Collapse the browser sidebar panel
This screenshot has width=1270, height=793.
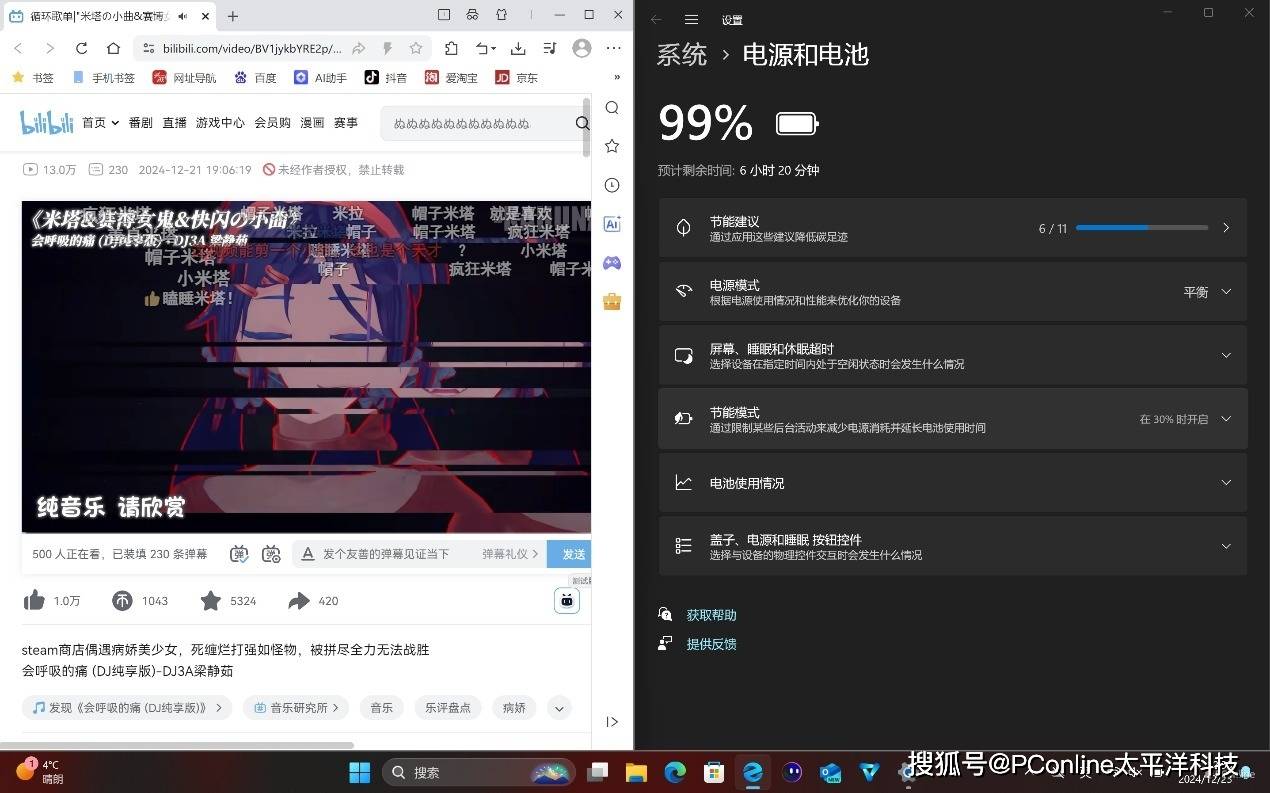tap(612, 722)
